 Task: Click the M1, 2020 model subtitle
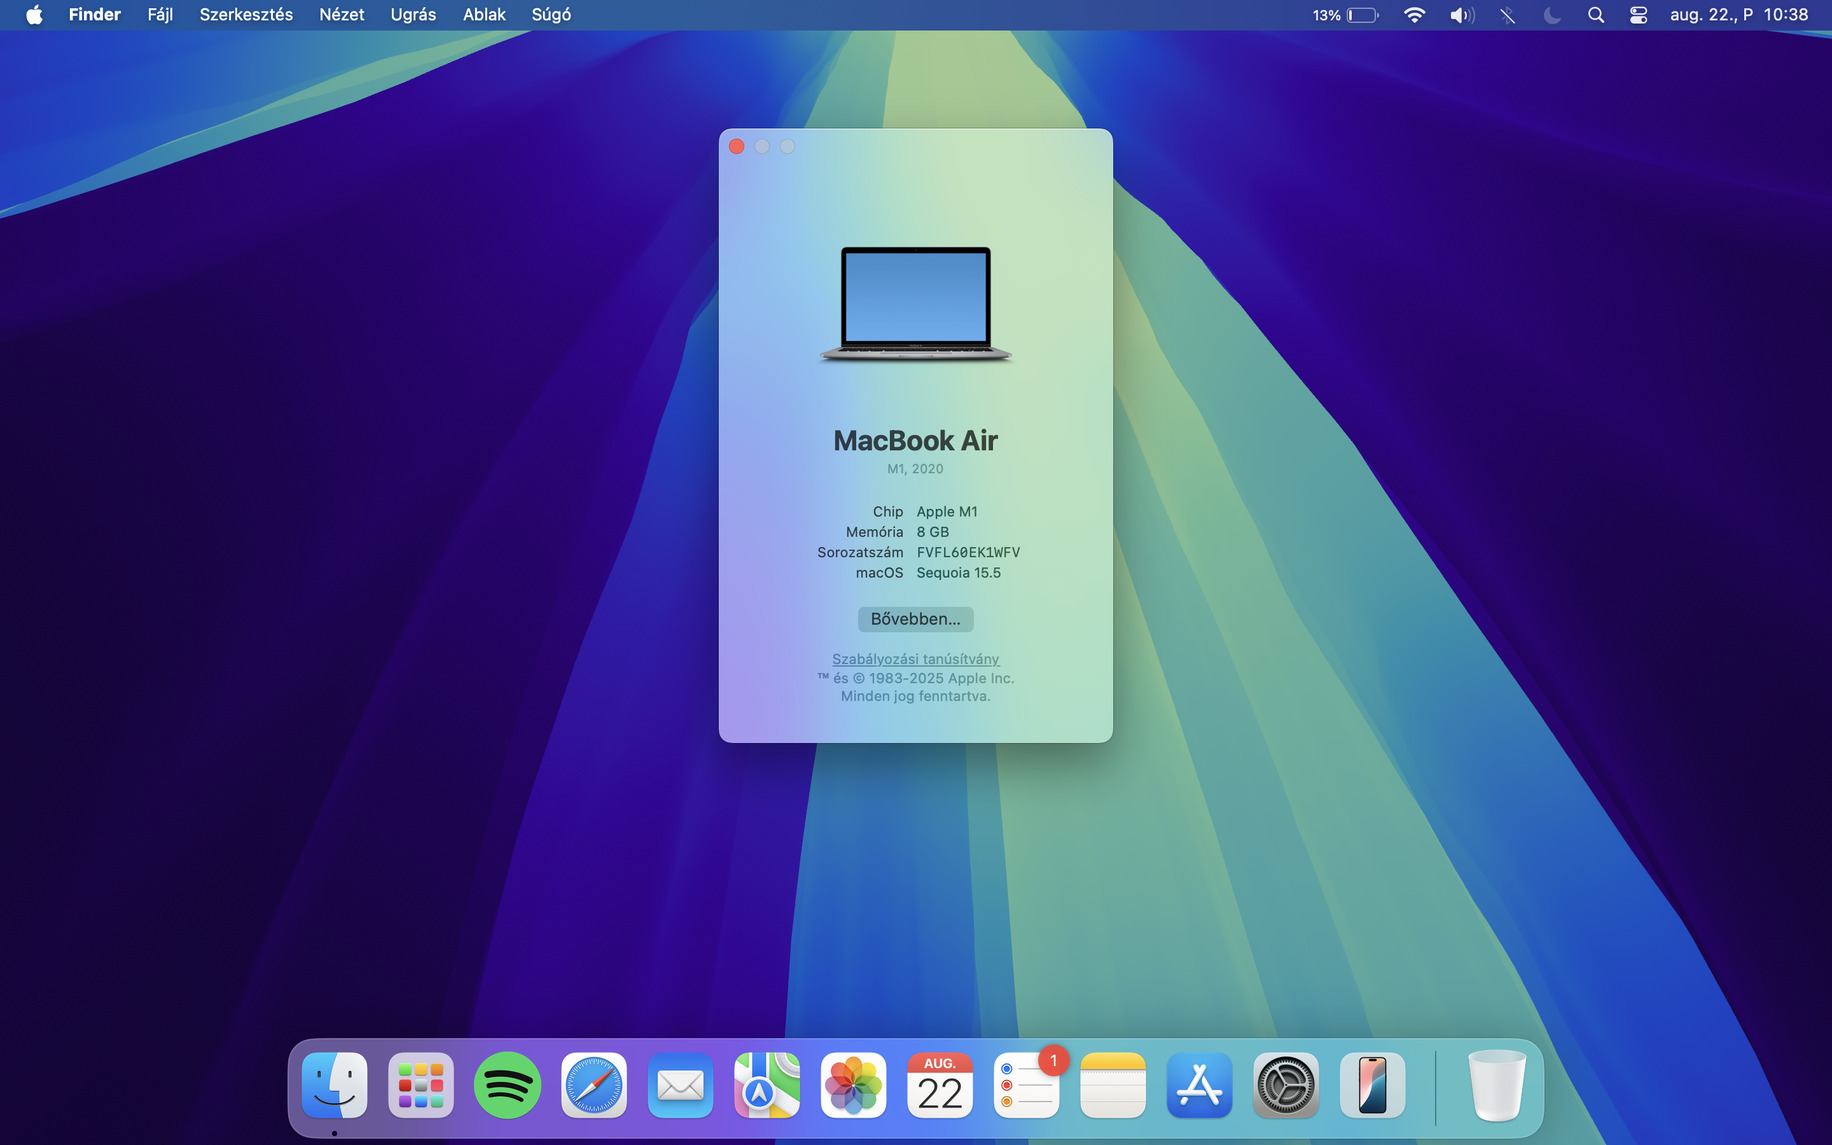click(x=915, y=469)
